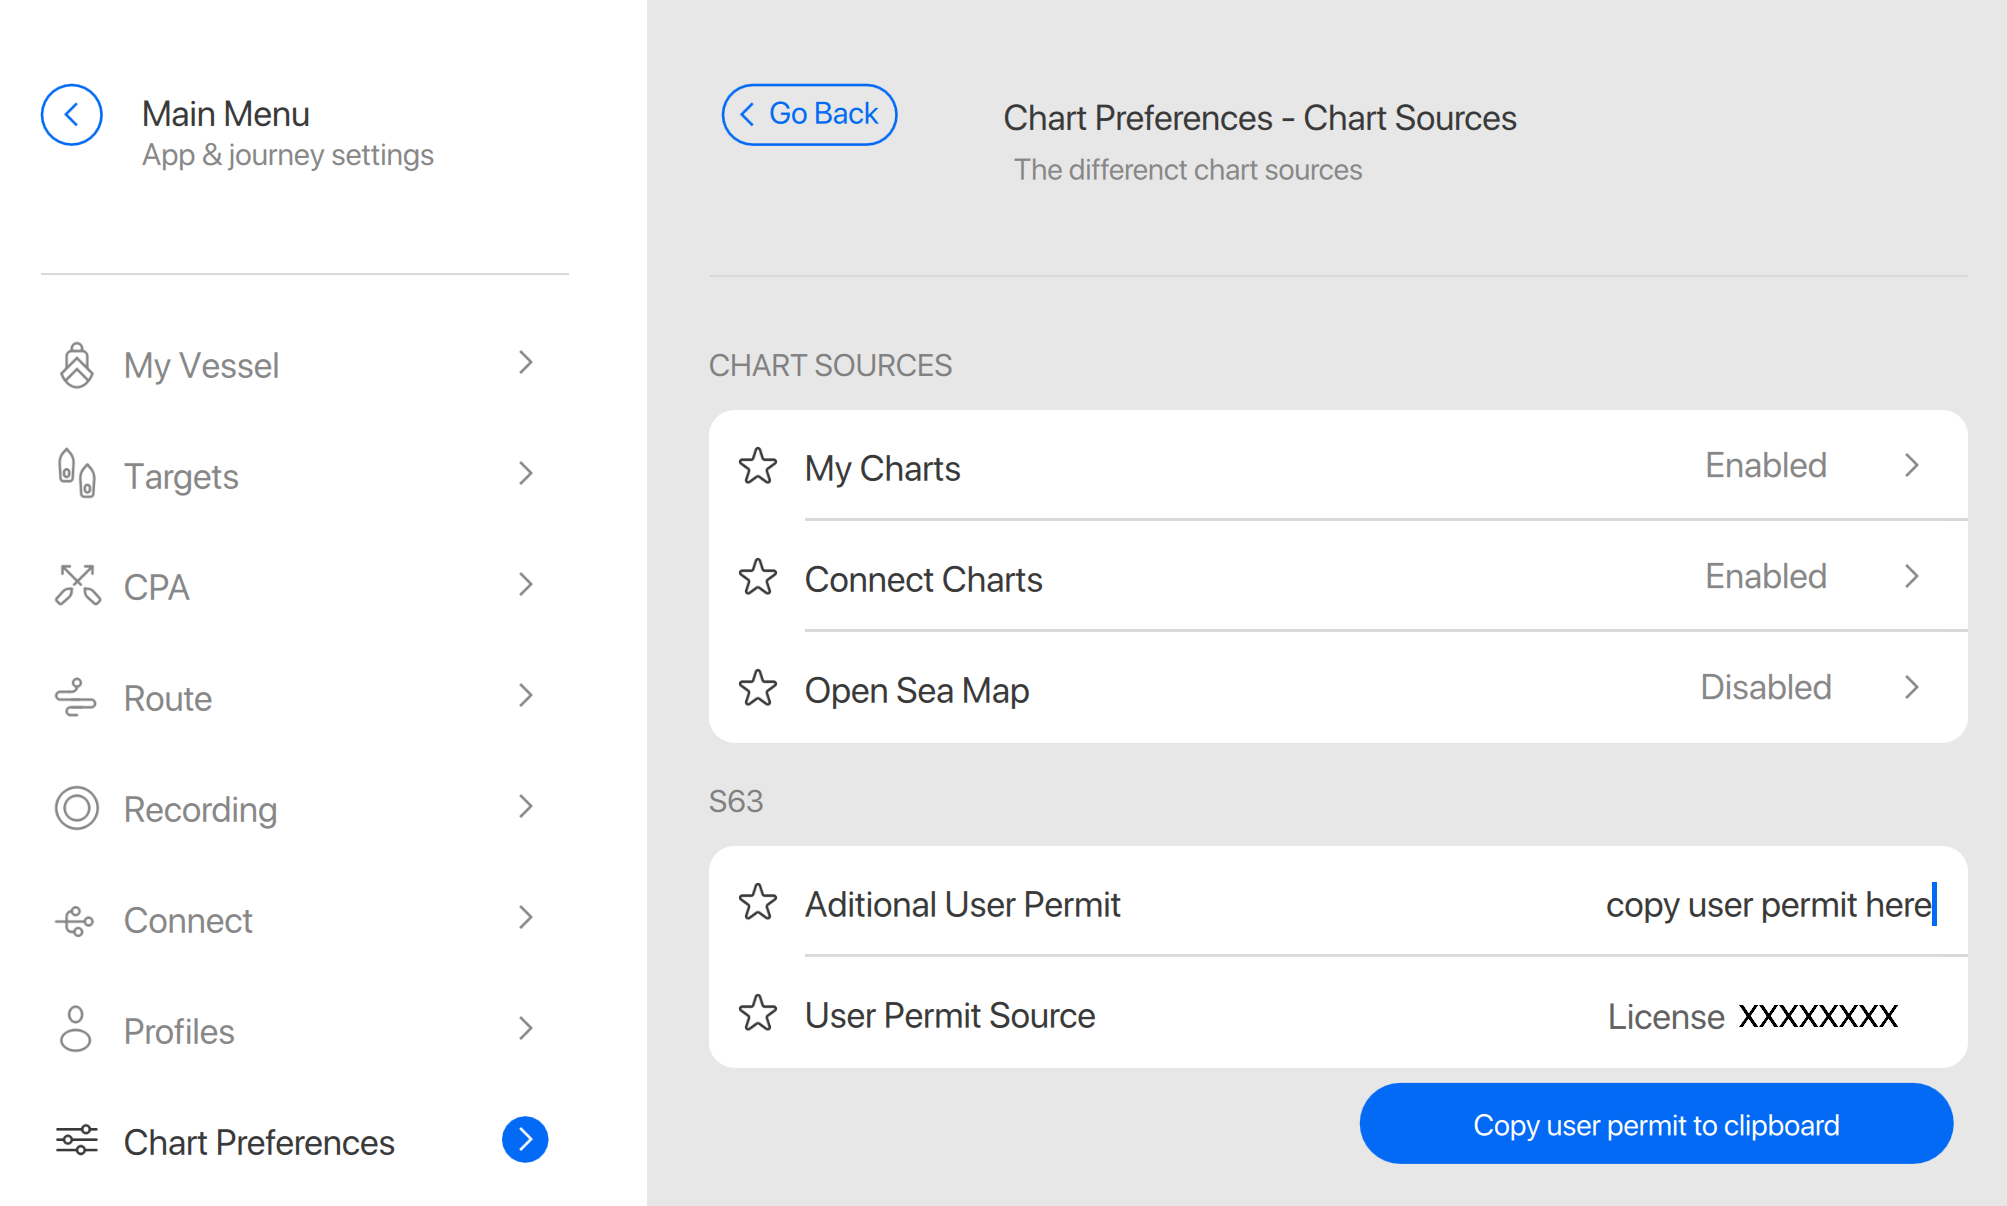Image resolution: width=2007 pixels, height=1206 pixels.
Task: Star the Open Sea Map source
Action: coord(758,689)
